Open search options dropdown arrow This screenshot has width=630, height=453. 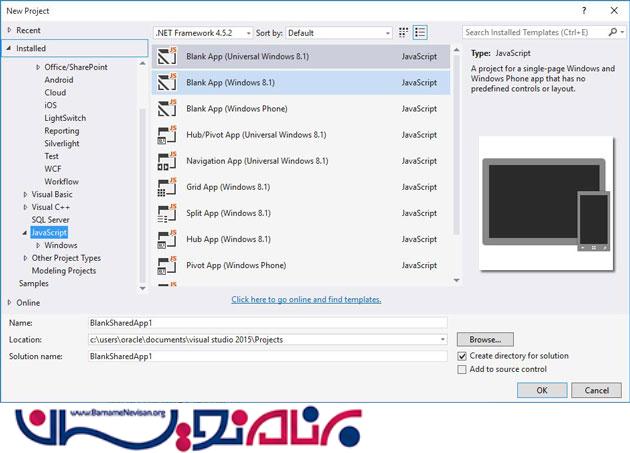(622, 32)
